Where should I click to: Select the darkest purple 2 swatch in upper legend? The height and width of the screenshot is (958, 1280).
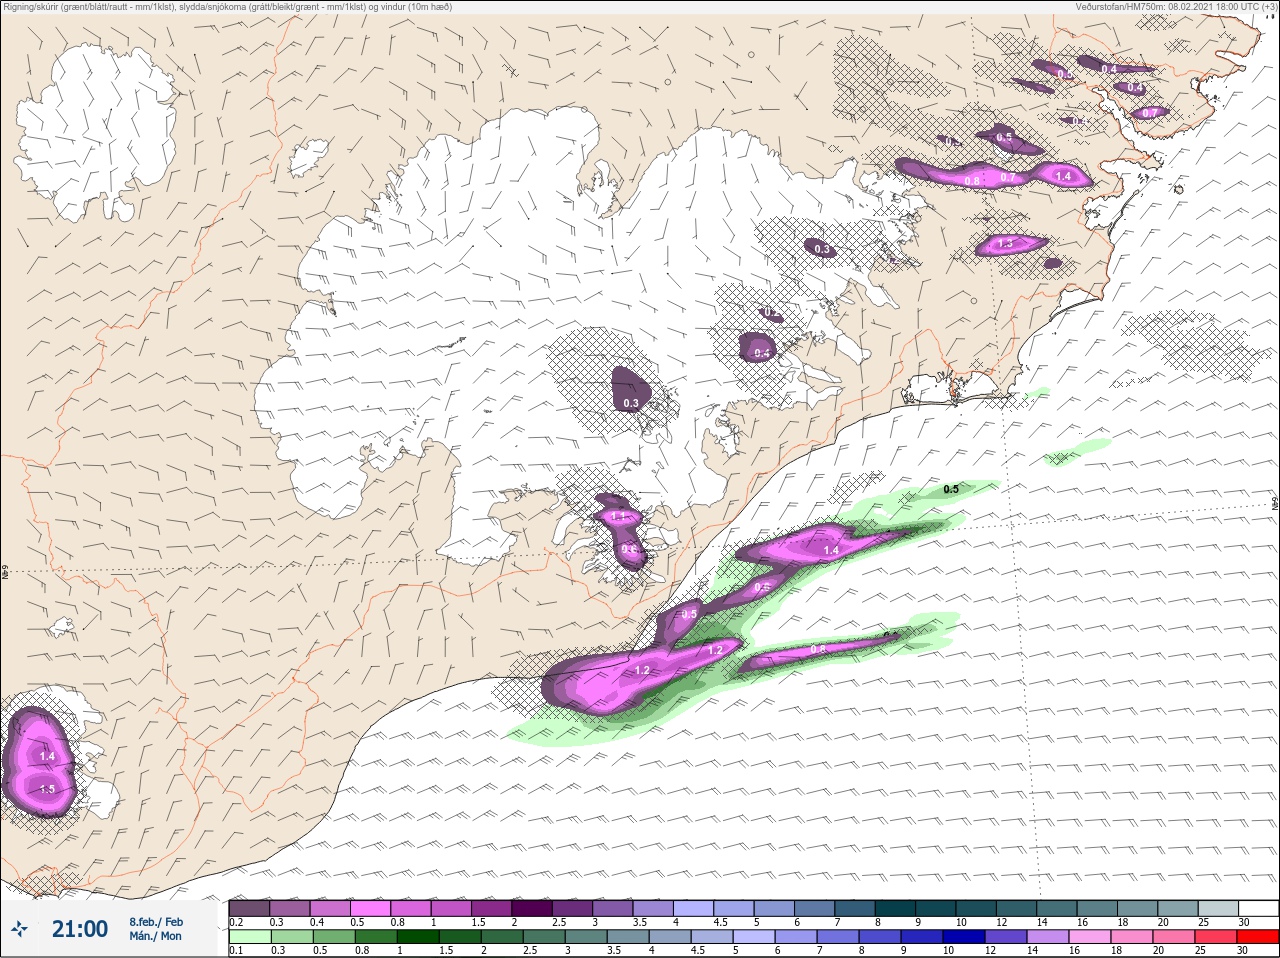click(533, 908)
